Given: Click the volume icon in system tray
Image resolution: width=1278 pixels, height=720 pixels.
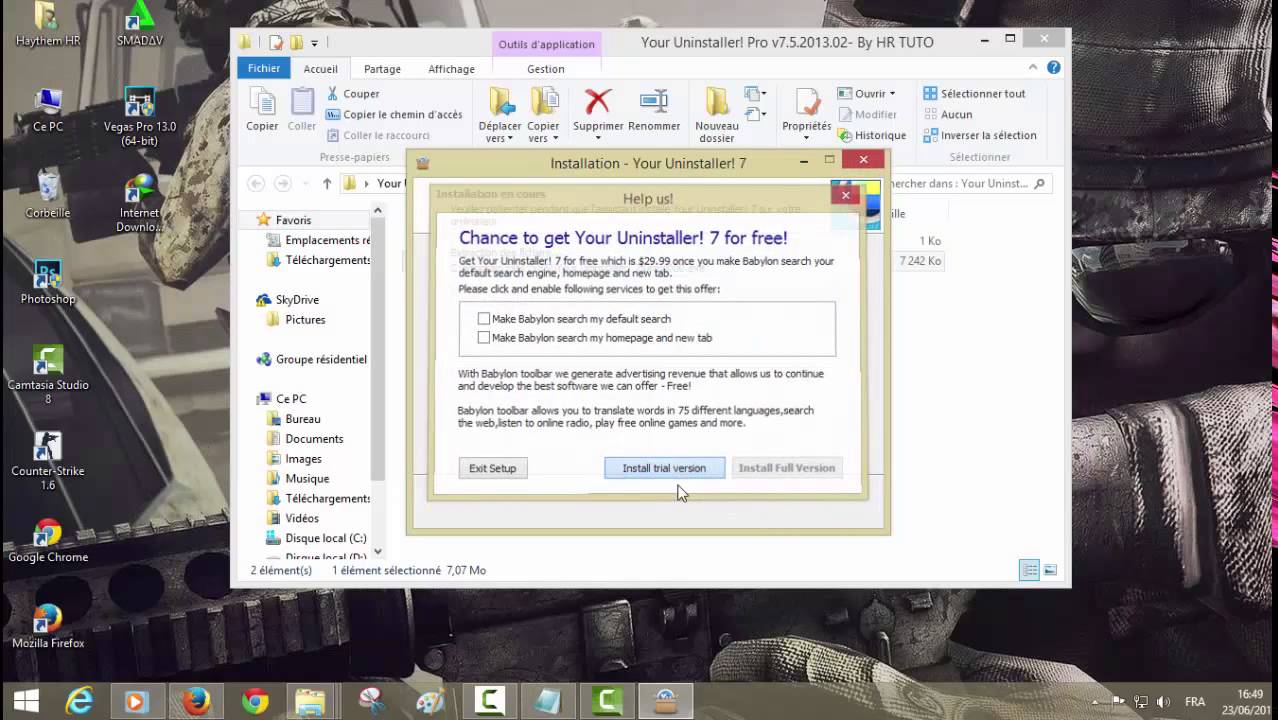Looking at the screenshot, I should click(x=1163, y=701).
